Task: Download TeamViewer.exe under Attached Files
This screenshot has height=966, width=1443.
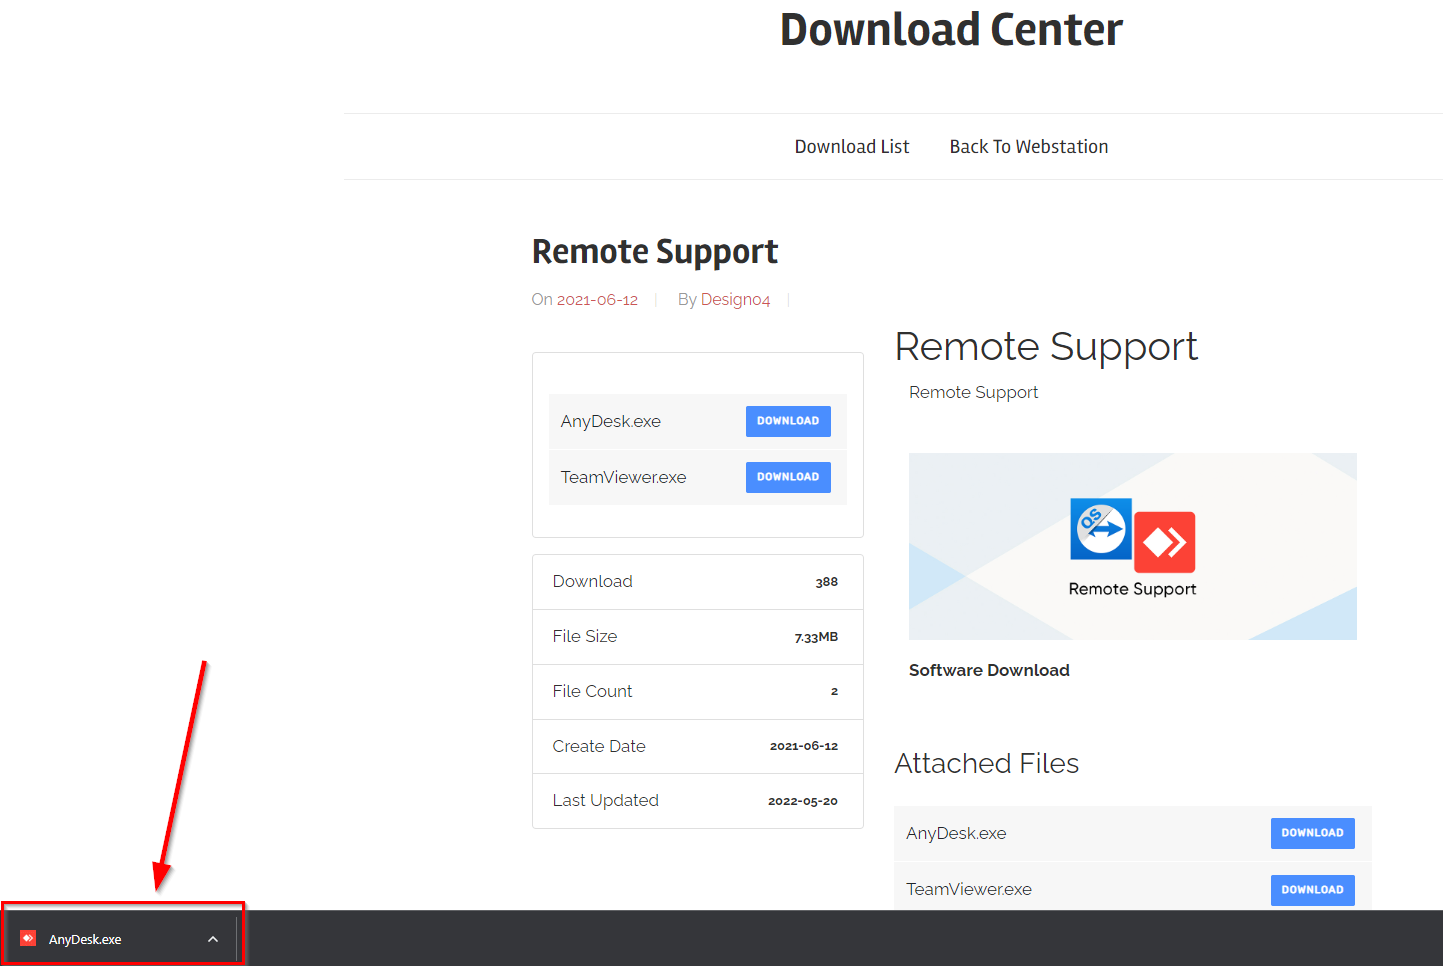Action: (x=1312, y=890)
